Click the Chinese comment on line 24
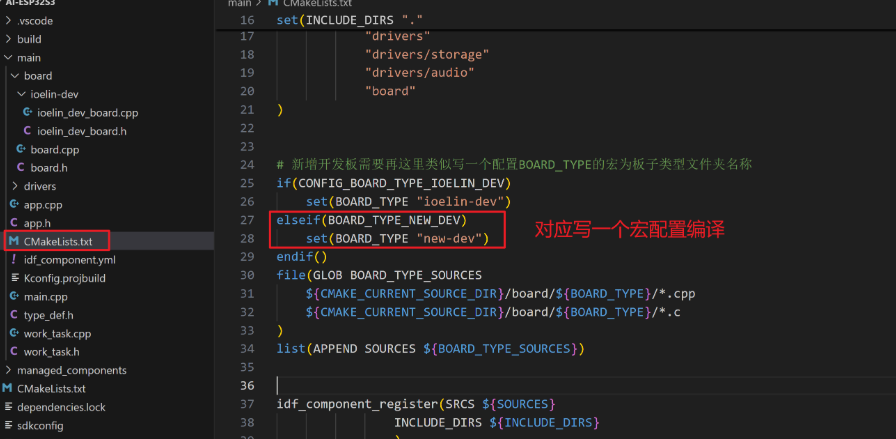Viewport: 896px width, 439px height. point(514,165)
